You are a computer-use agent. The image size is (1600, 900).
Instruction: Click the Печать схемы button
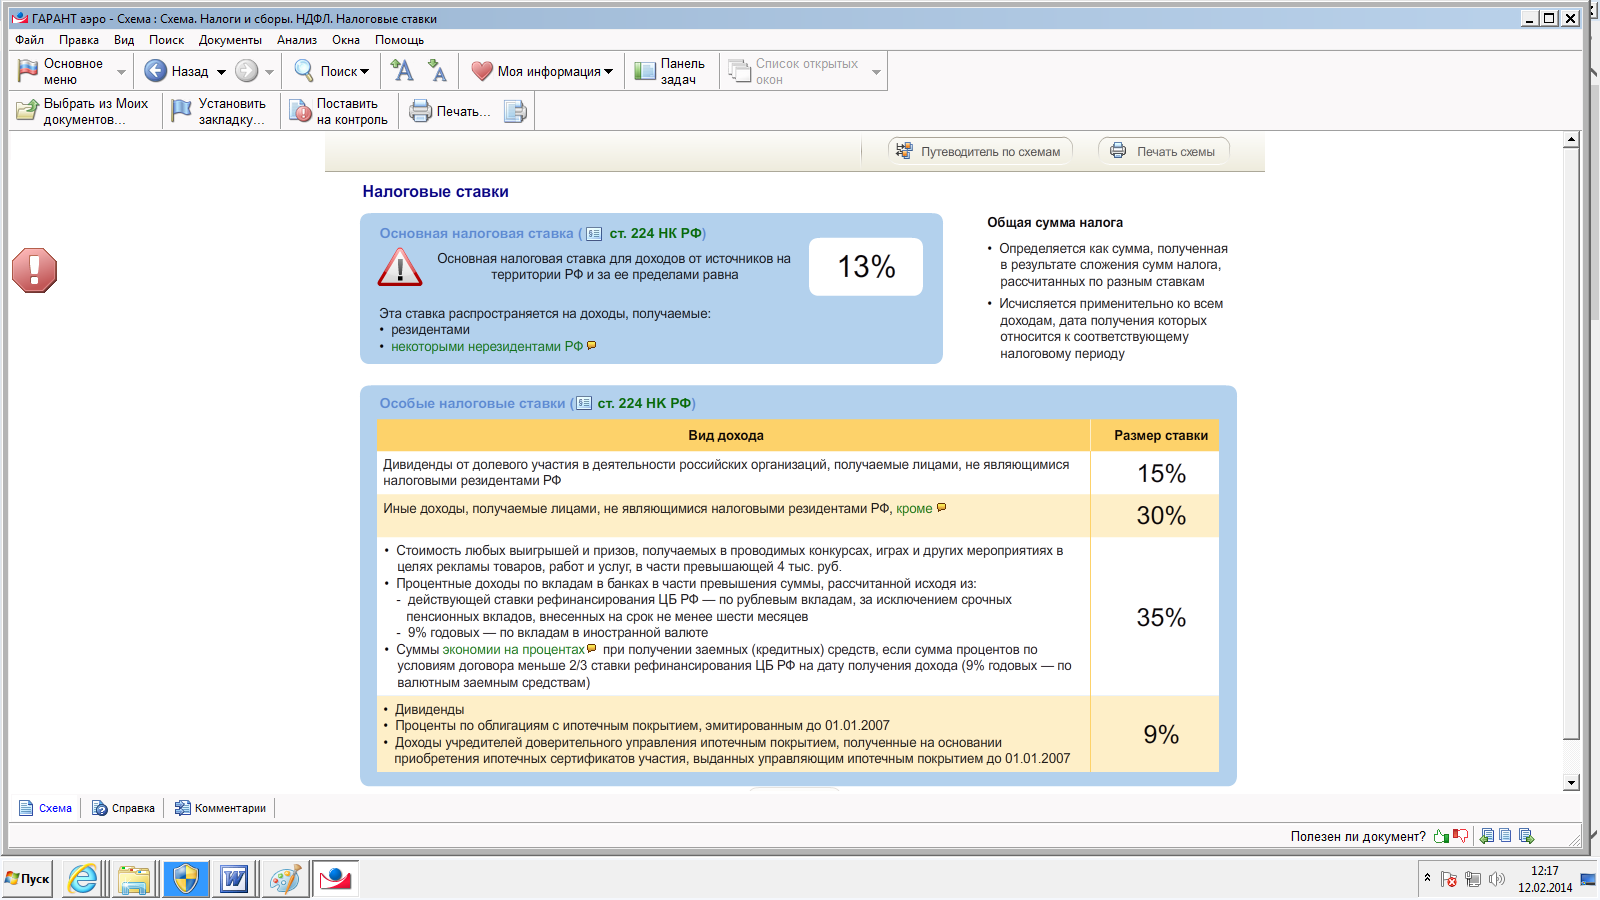pyautogui.click(x=1164, y=151)
